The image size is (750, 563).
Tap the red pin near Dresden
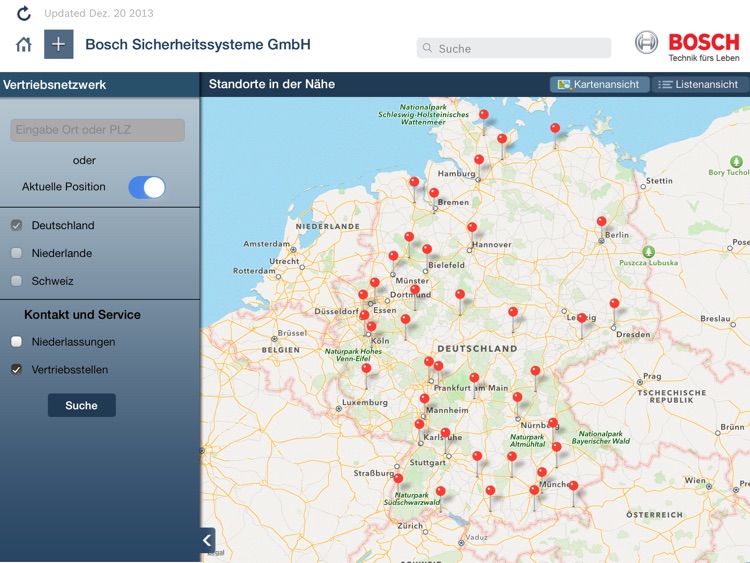pyautogui.click(x=615, y=303)
